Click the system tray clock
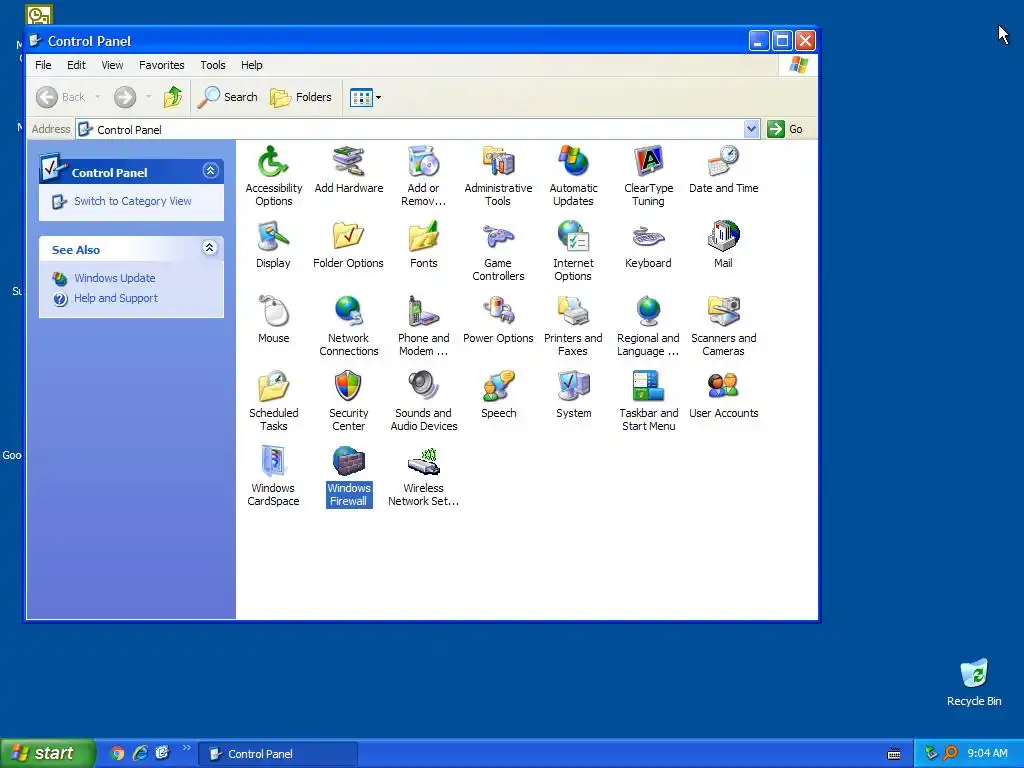This screenshot has height=768, width=1024. click(x=987, y=753)
